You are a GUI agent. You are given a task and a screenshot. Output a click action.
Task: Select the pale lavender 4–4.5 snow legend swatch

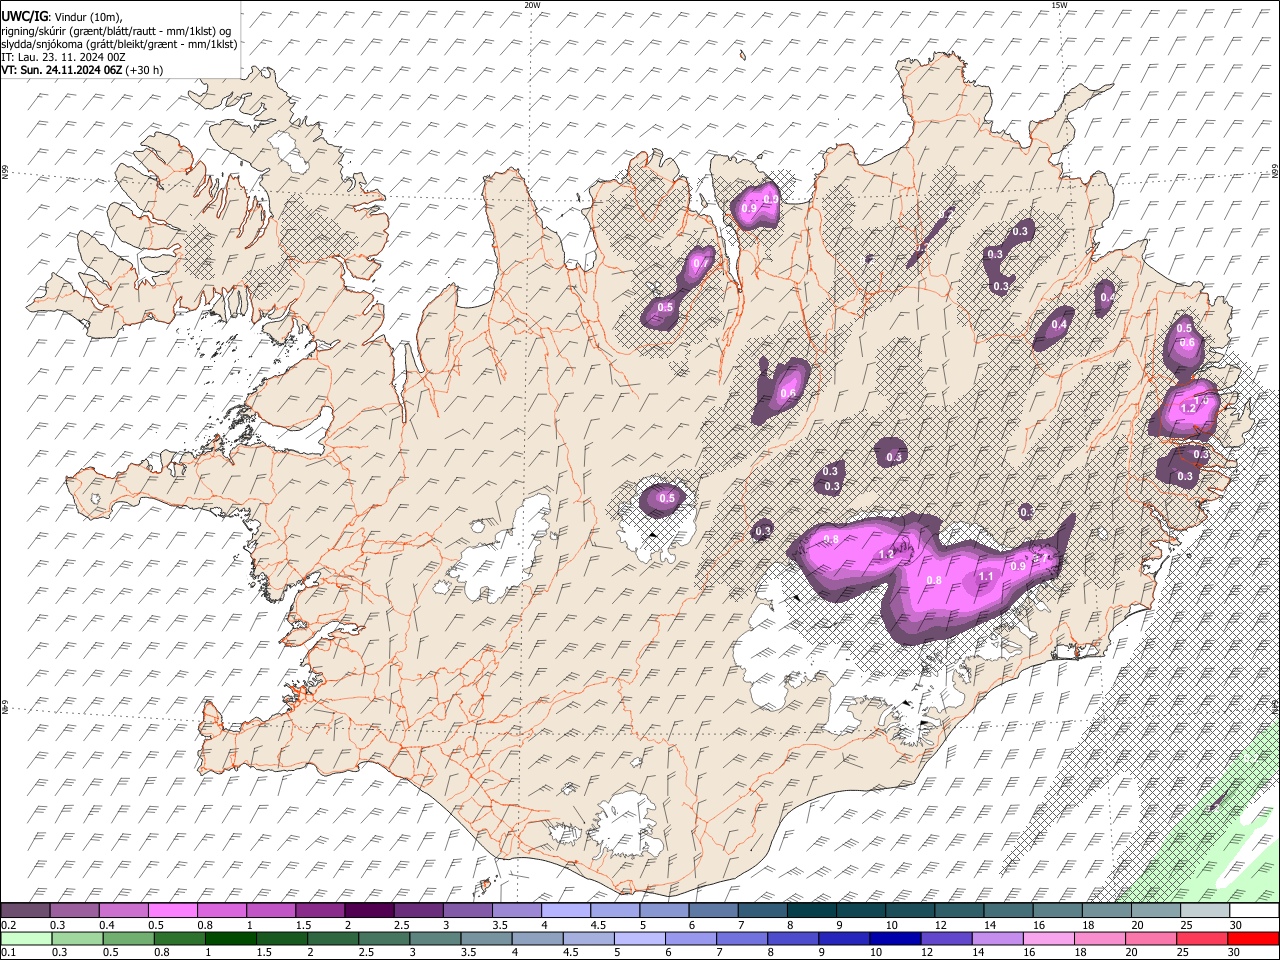point(566,910)
